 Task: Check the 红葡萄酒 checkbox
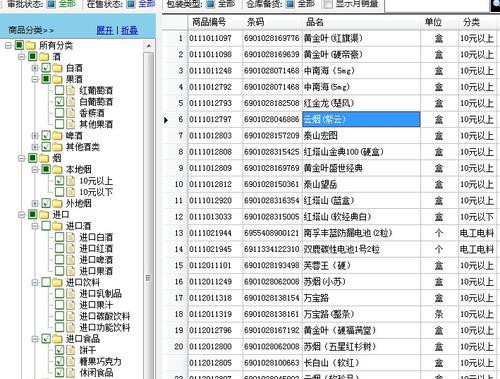pos(59,90)
